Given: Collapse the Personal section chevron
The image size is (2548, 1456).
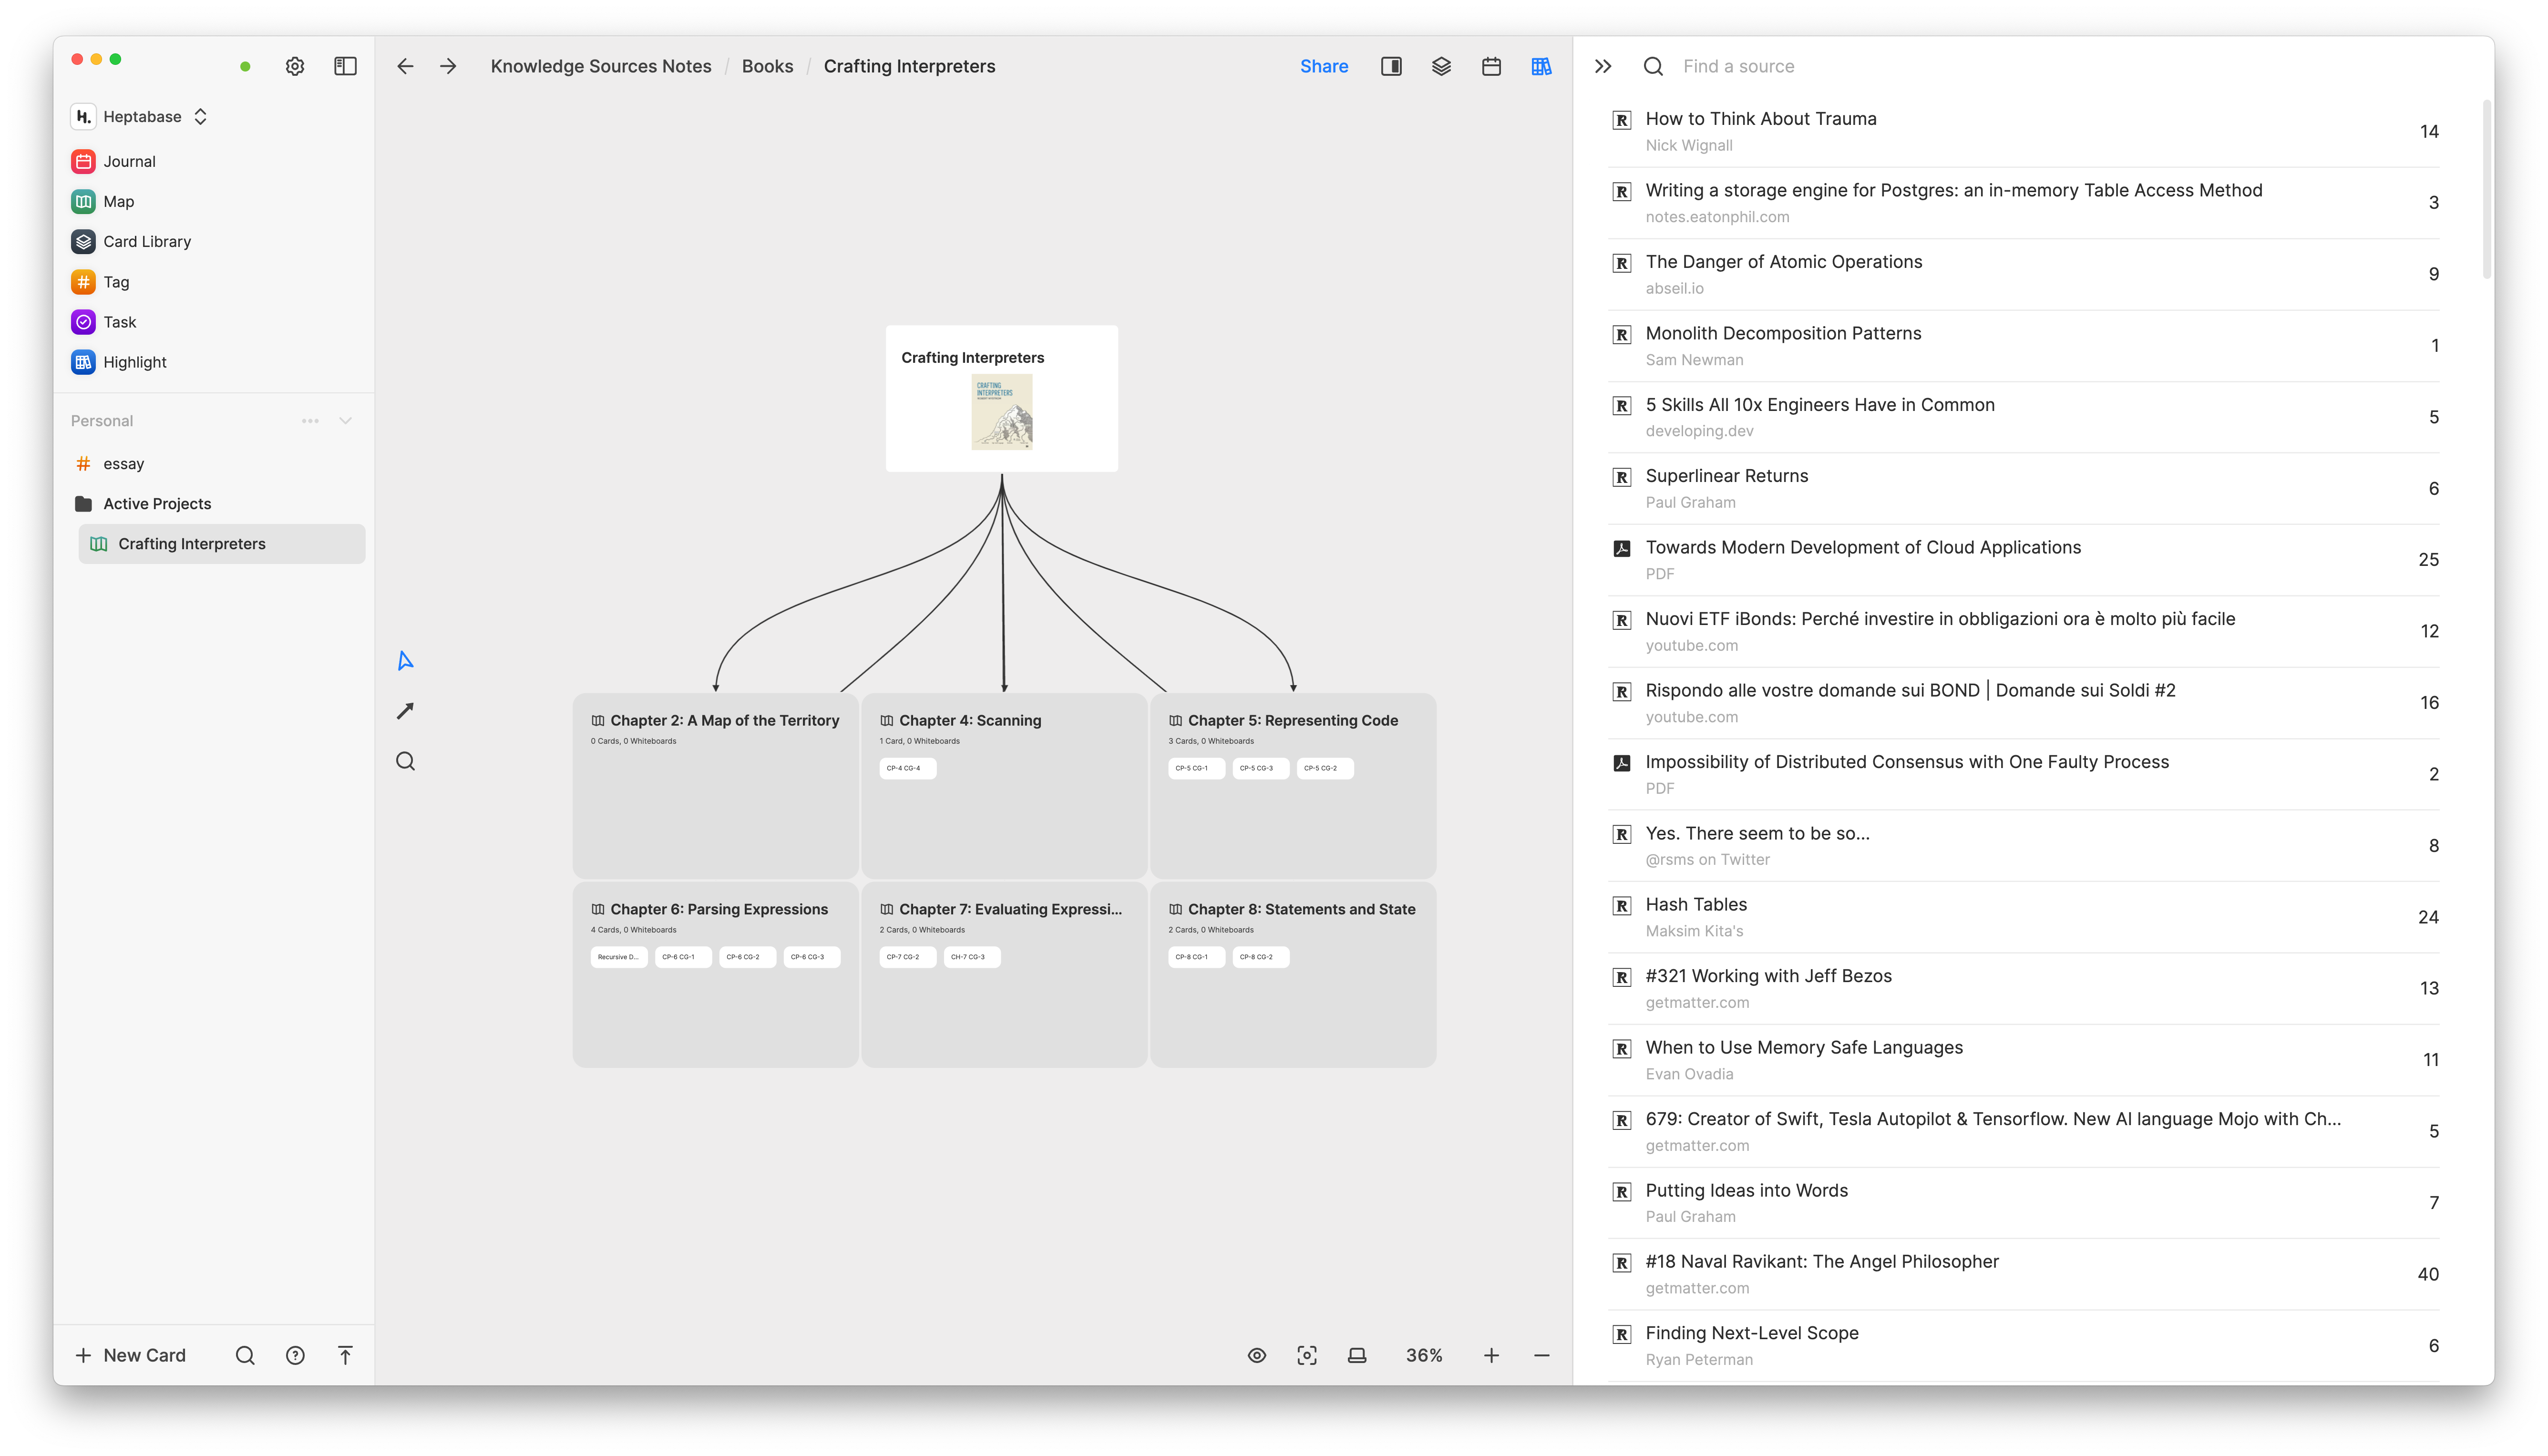Looking at the screenshot, I should tap(345, 421).
